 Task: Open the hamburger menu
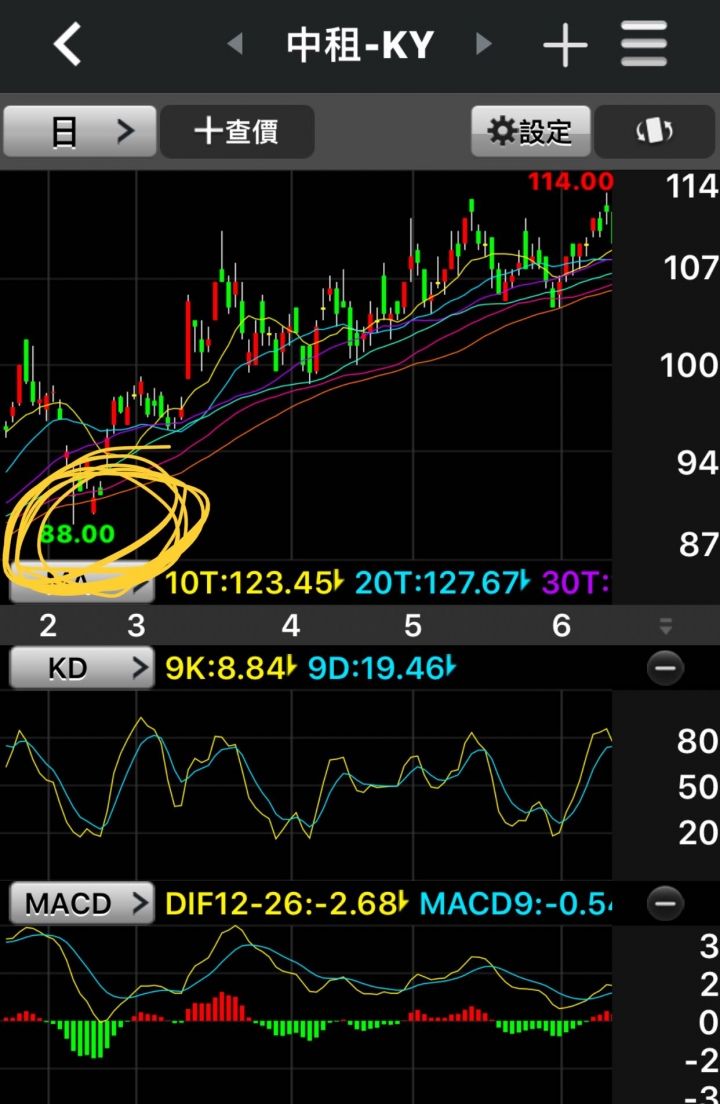644,44
